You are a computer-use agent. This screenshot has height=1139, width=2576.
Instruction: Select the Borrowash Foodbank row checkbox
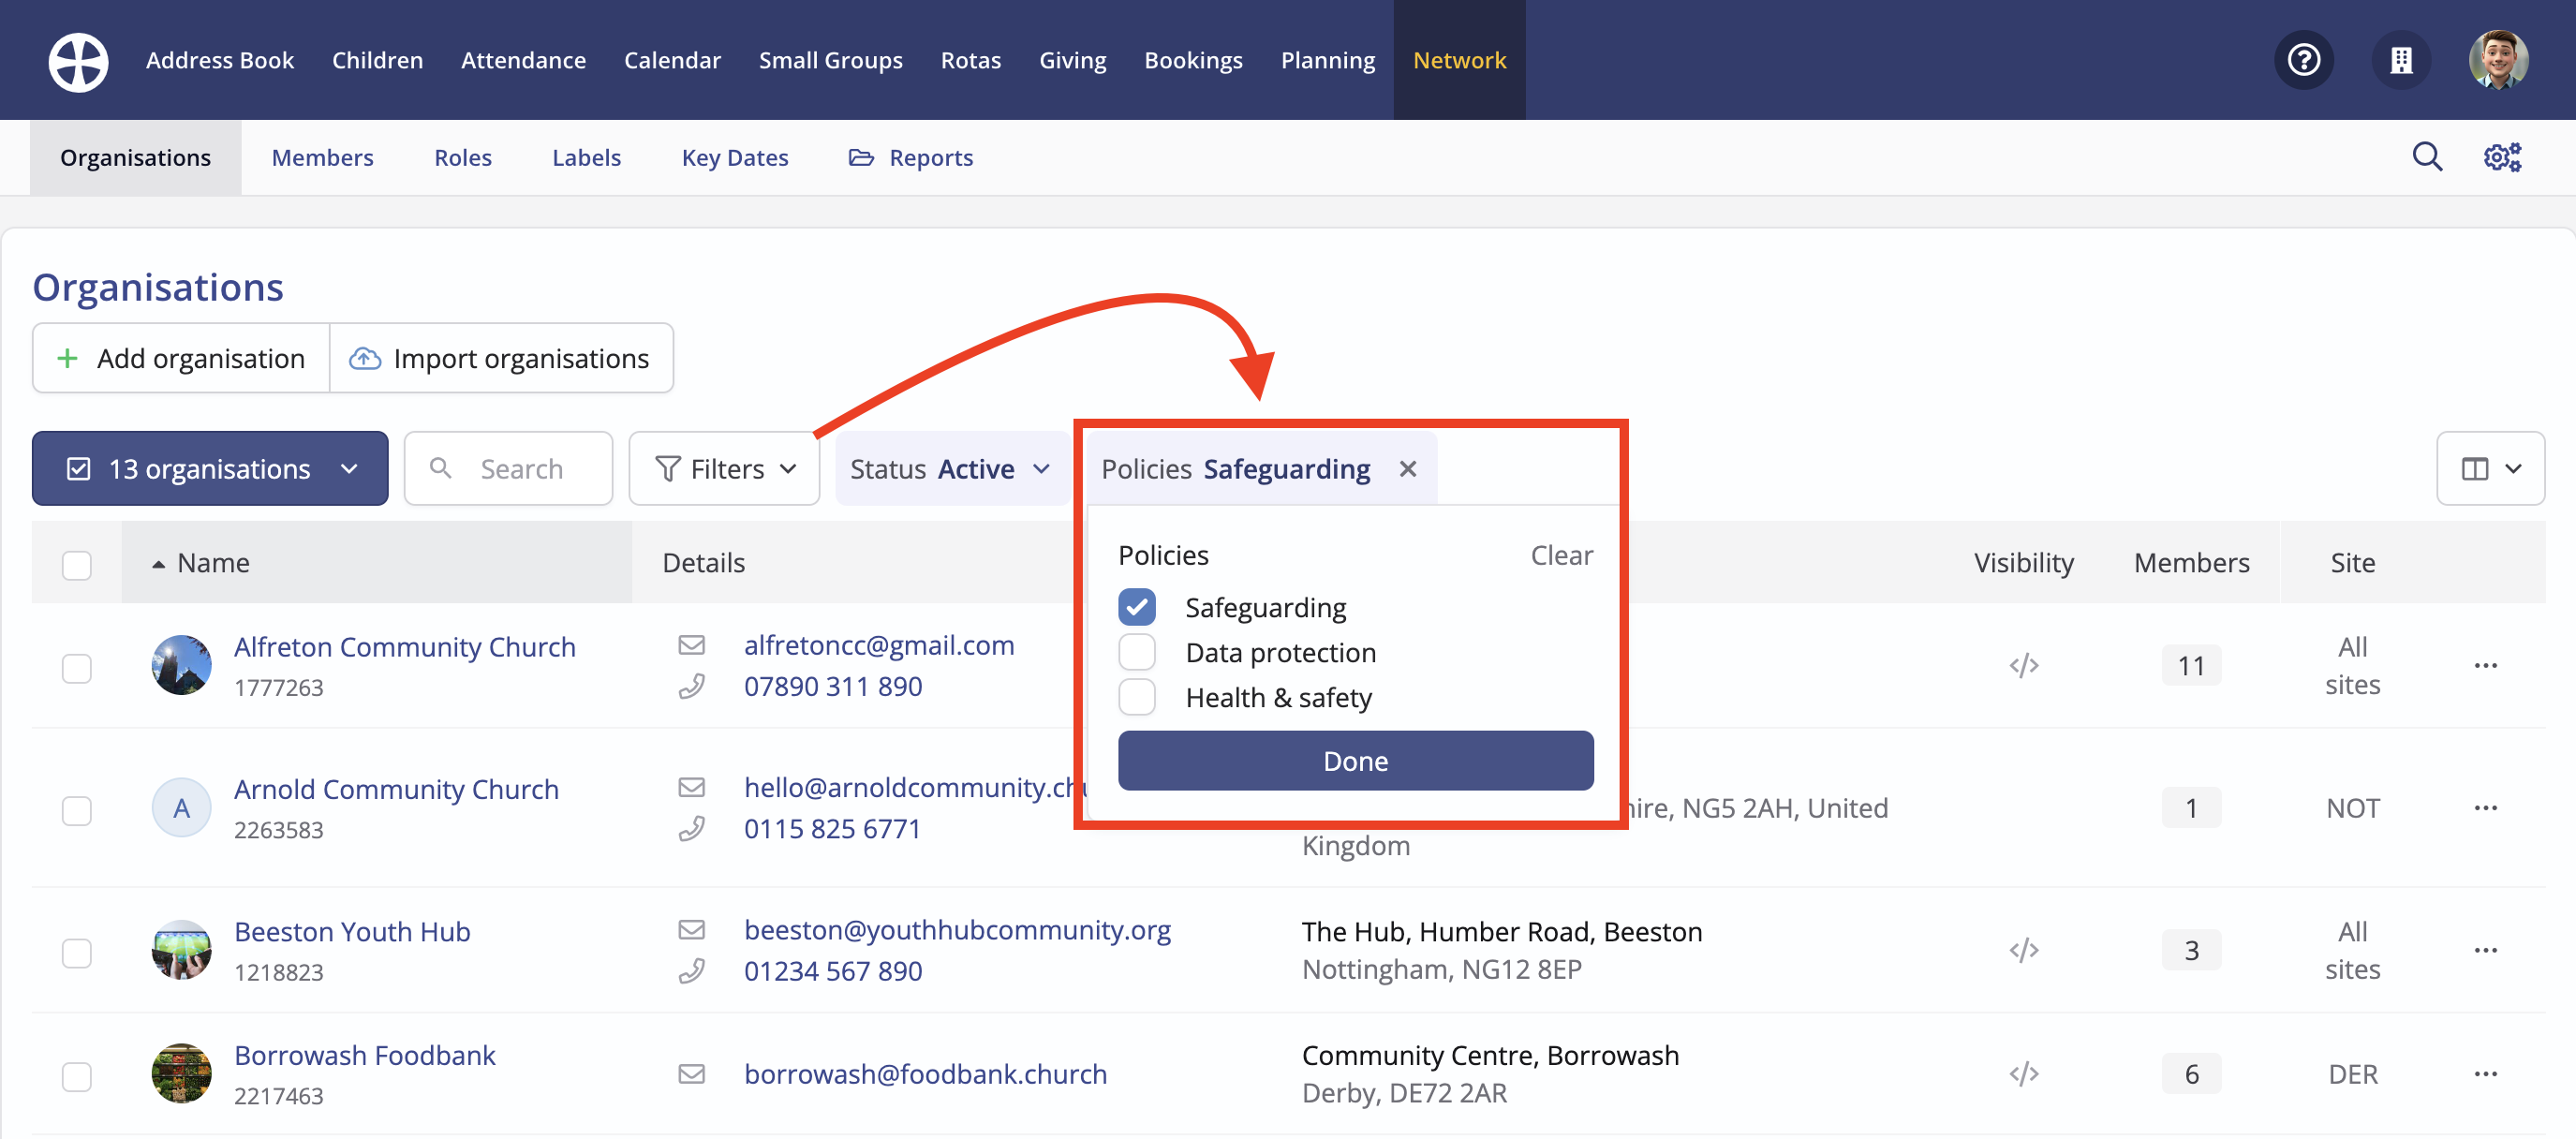tap(77, 1076)
